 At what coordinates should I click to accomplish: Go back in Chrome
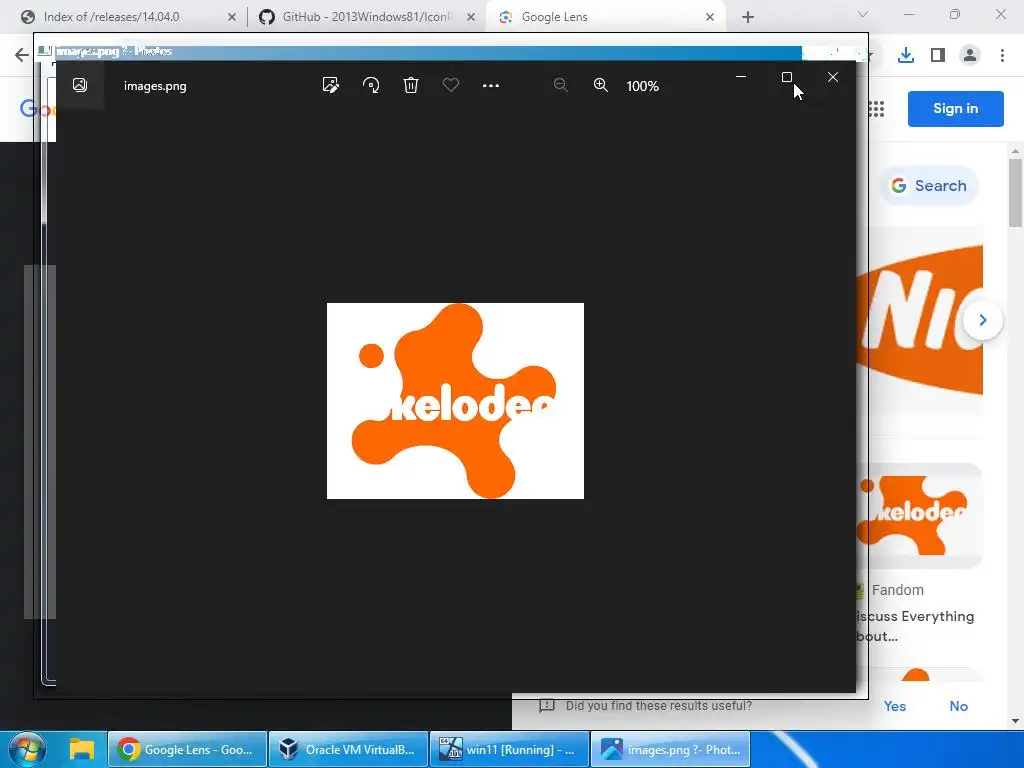(22, 55)
